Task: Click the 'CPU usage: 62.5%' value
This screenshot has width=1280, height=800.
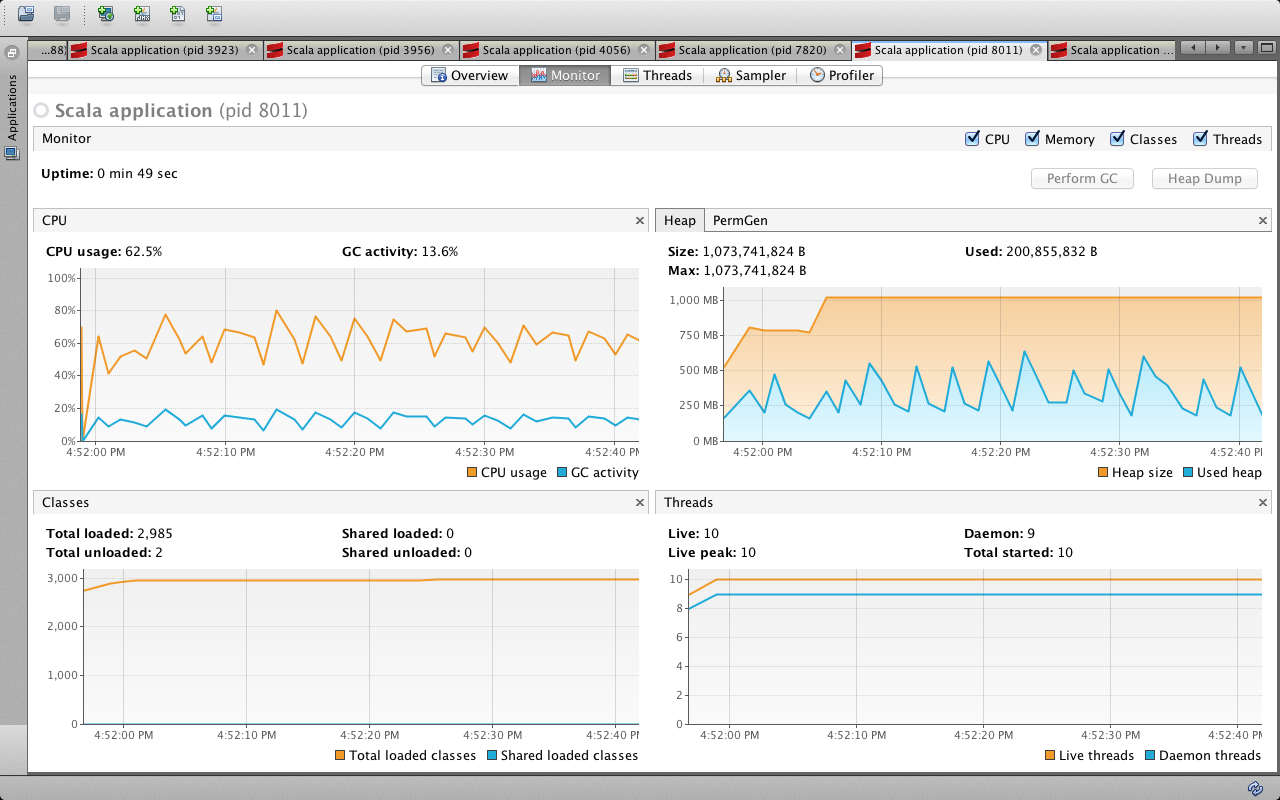Action: (104, 252)
